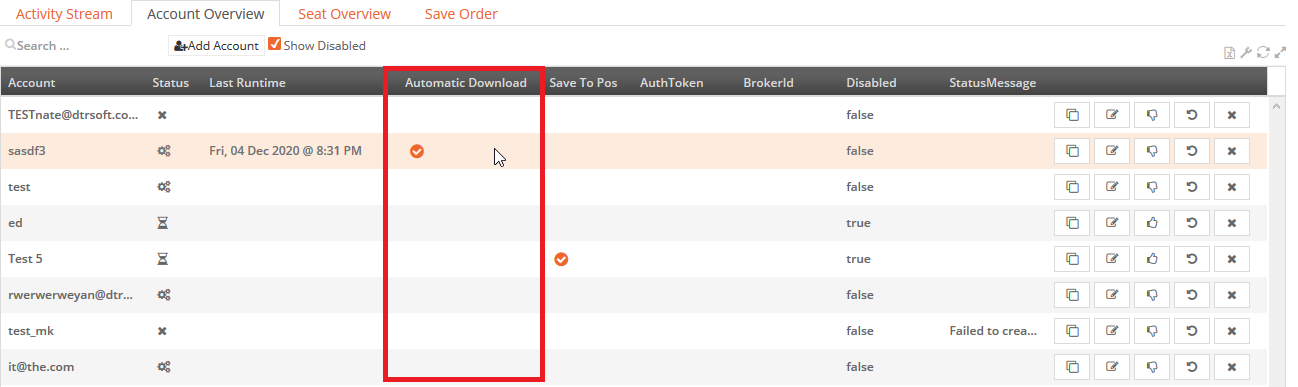
Task: Copy the rwerwerweyan@dtr account
Action: coord(1072,295)
